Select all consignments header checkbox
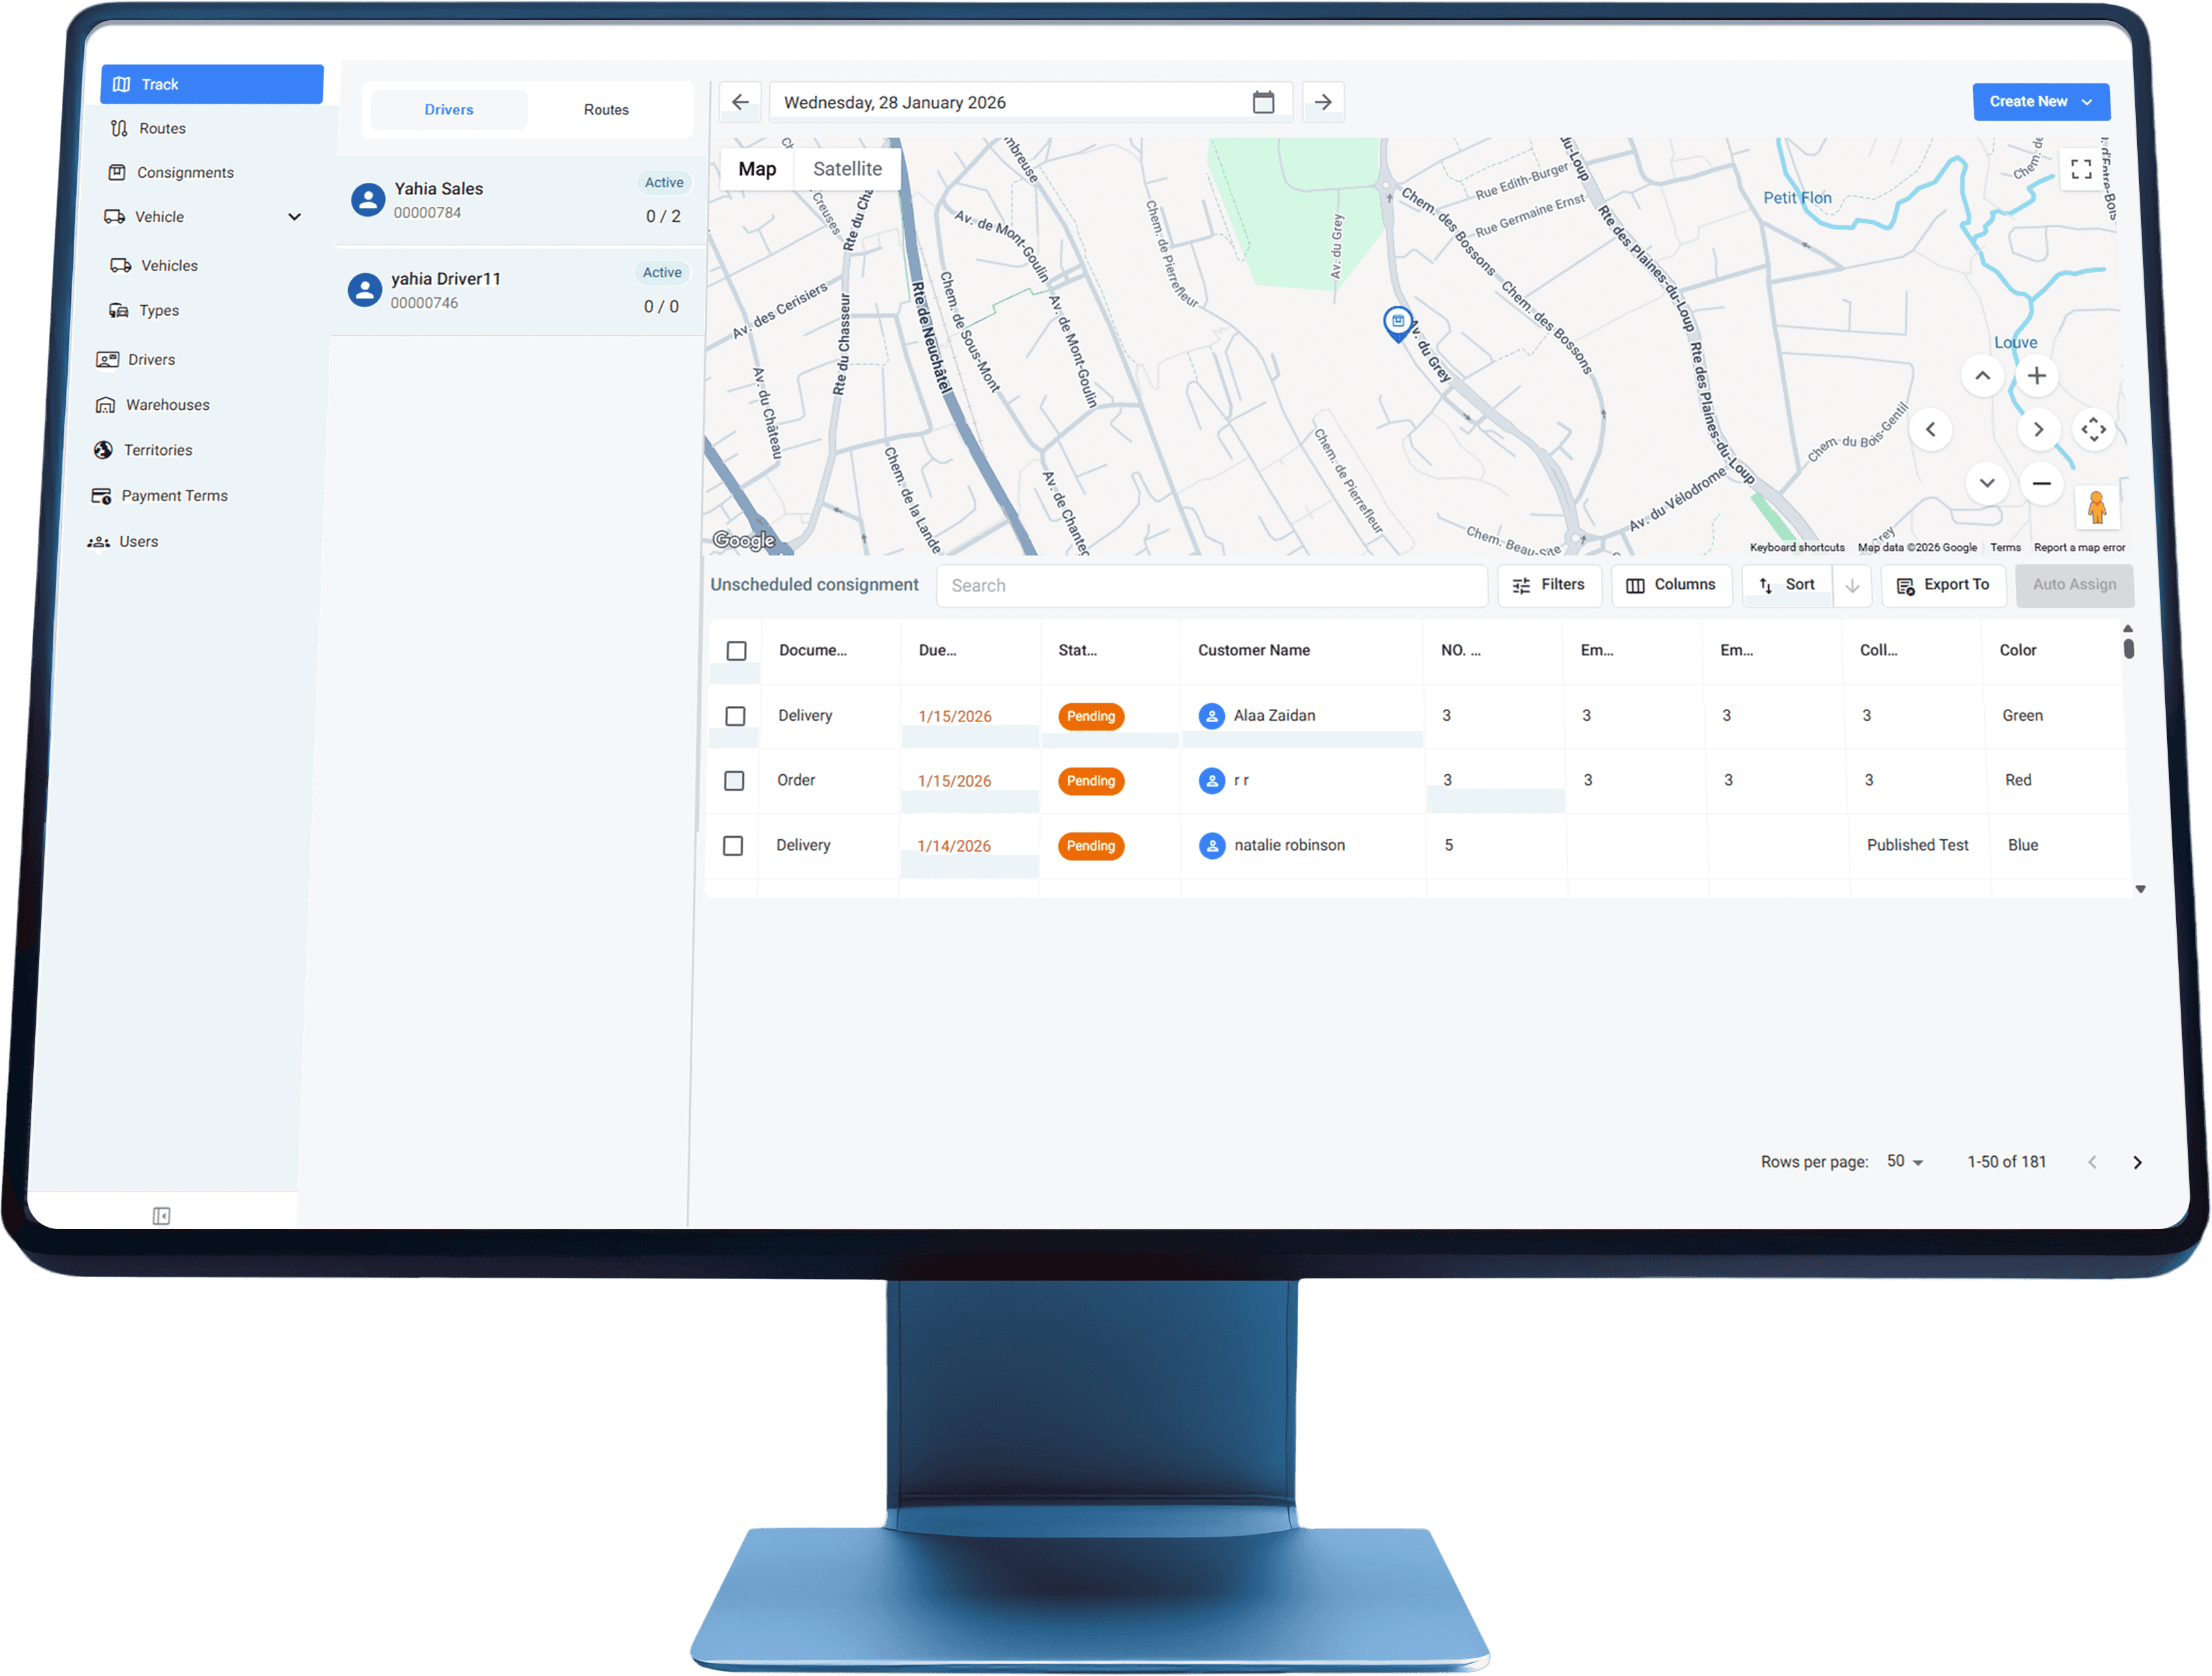The width and height of the screenshot is (2212, 1676). [x=737, y=651]
